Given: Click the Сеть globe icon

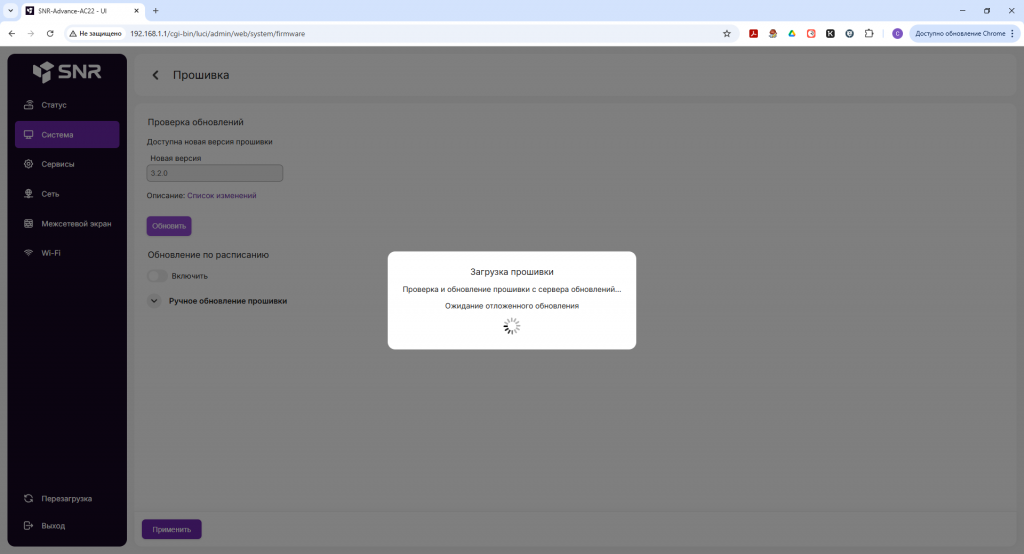Looking at the screenshot, I should tap(28, 194).
